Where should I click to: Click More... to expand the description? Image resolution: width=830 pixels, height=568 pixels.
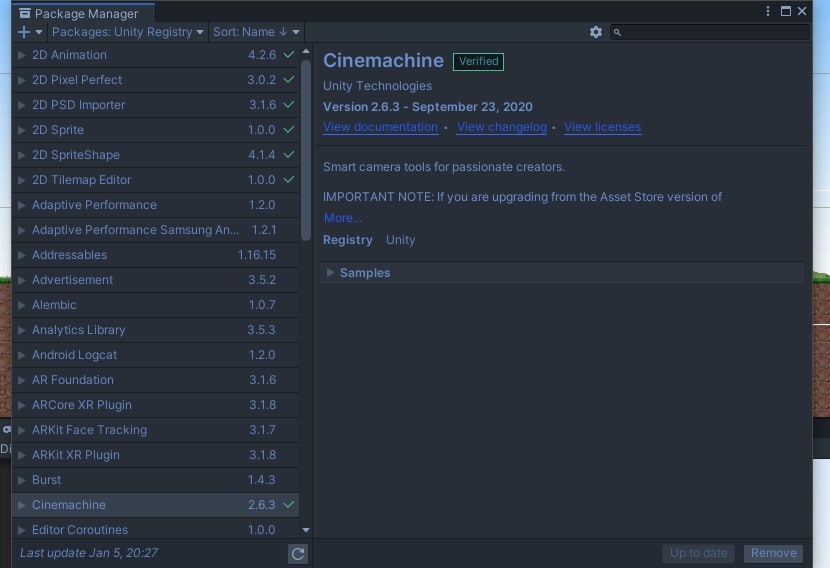tap(343, 218)
